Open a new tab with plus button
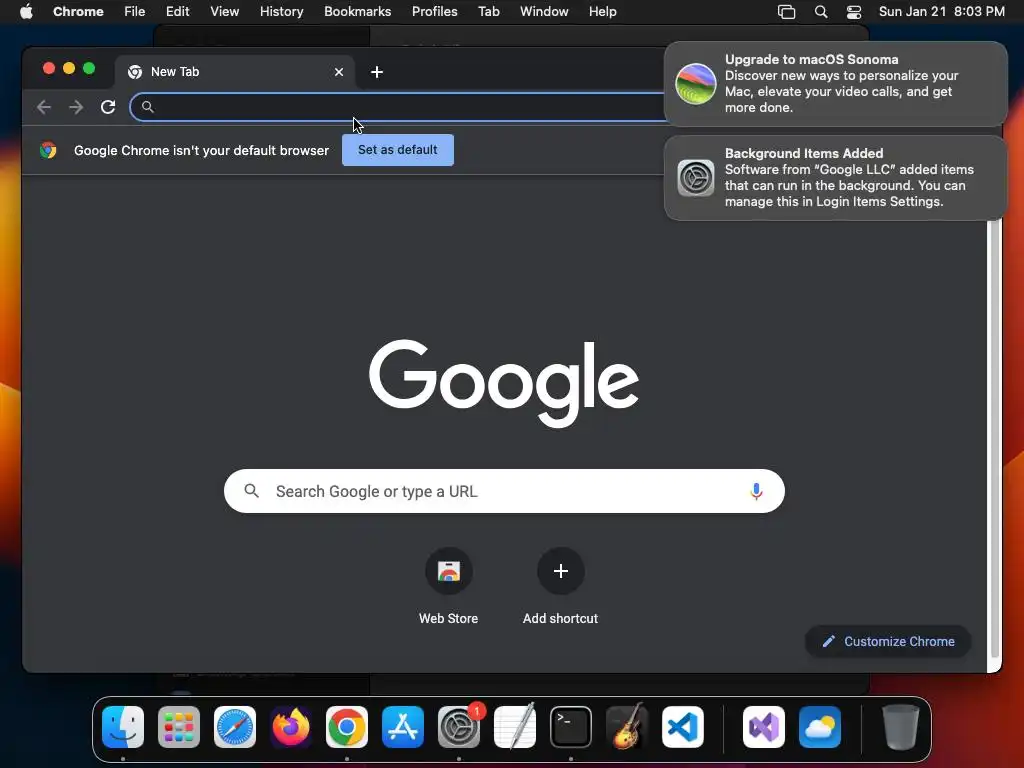The height and width of the screenshot is (768, 1024). pos(377,72)
